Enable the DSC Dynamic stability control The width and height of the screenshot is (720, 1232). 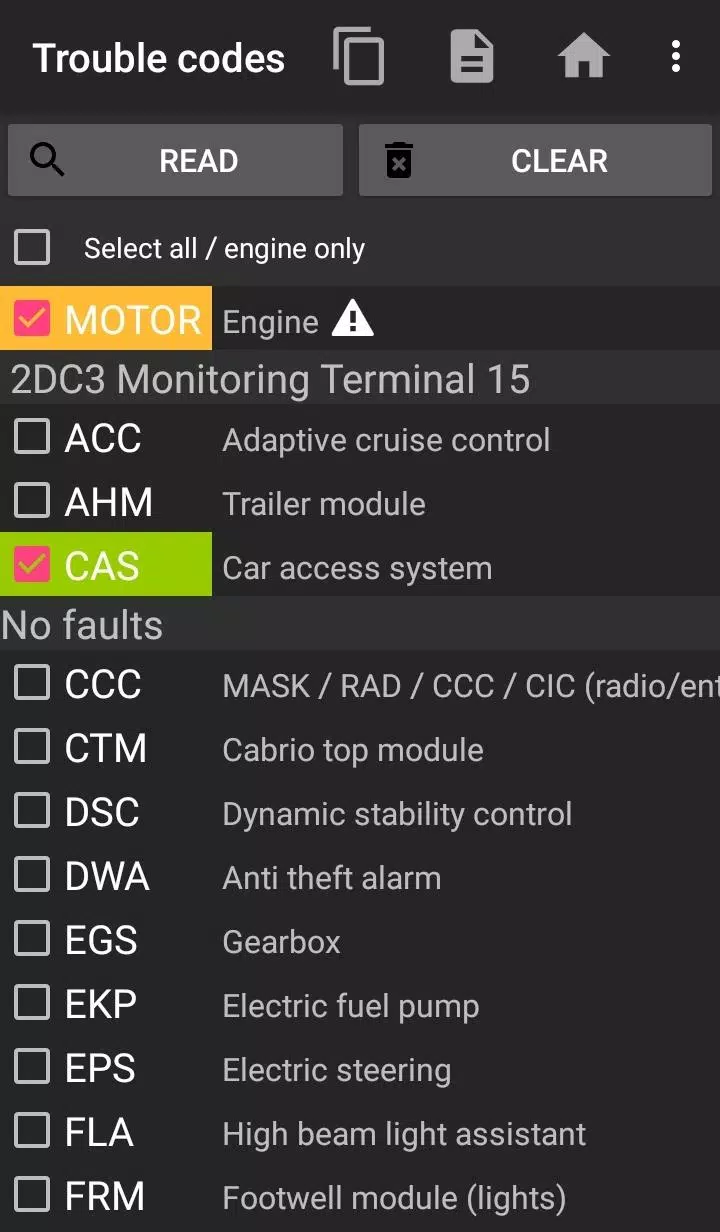pyautogui.click(x=31, y=811)
